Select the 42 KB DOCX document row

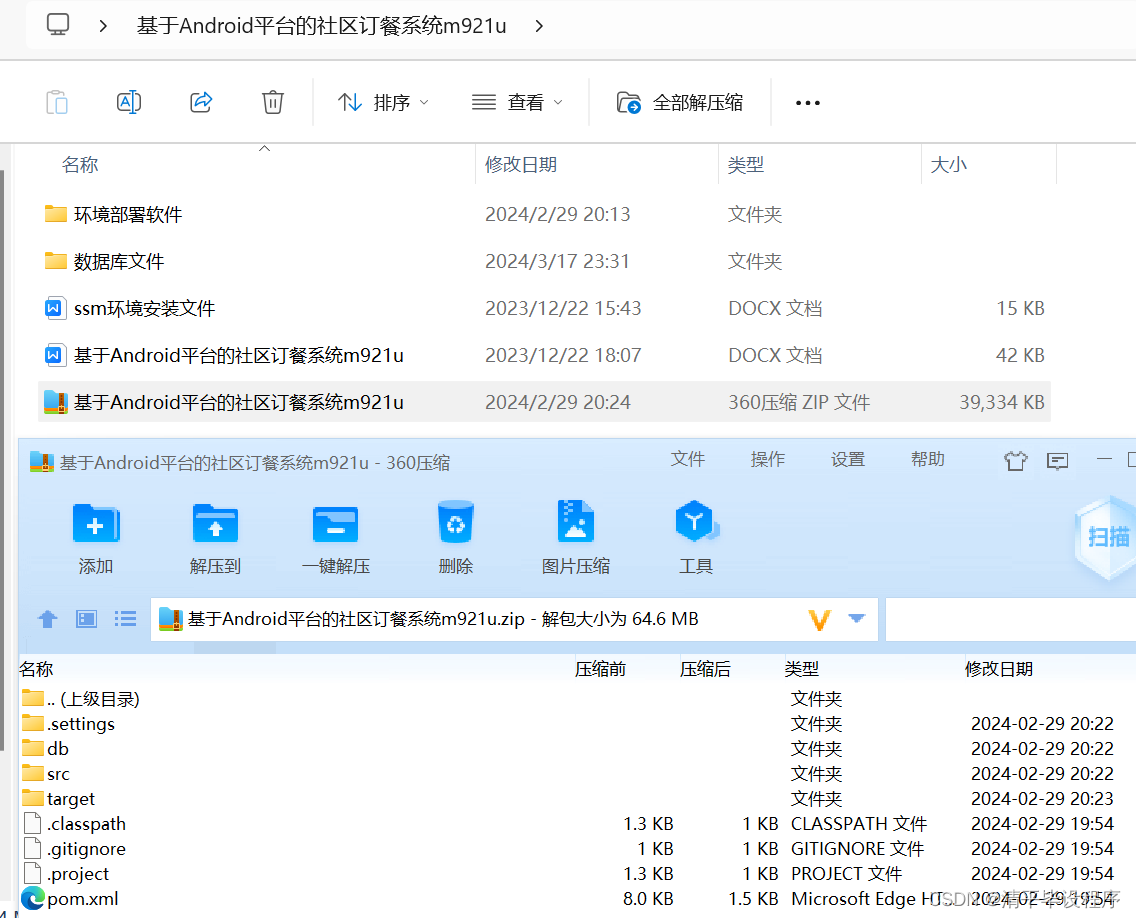(x=544, y=356)
